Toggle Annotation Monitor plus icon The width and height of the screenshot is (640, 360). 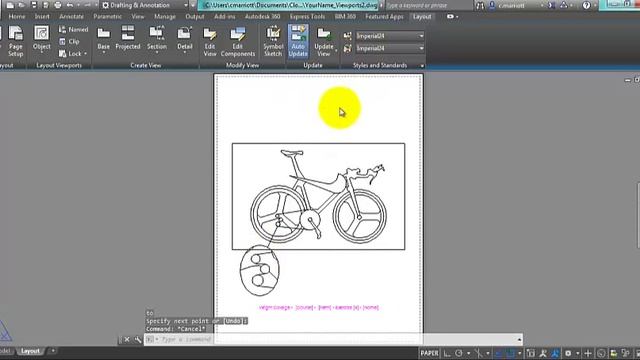588,353
